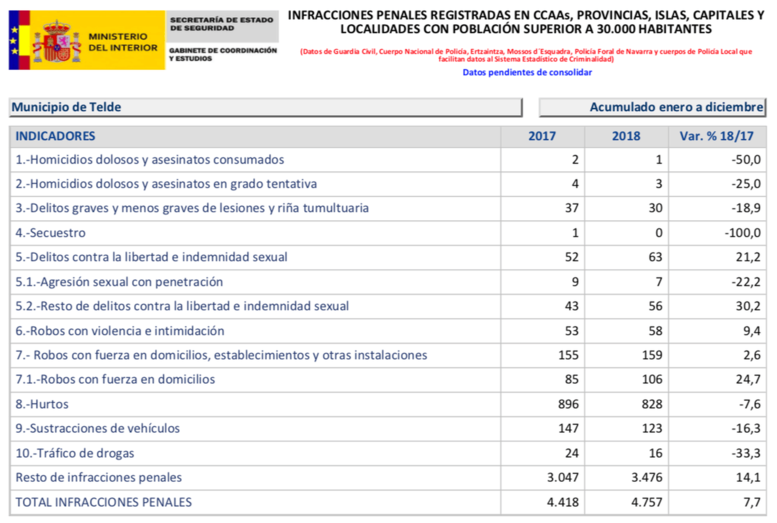The height and width of the screenshot is (523, 777).
Task: Click the 'Acumulado enero a diciembre' box
Action: (x=652, y=108)
